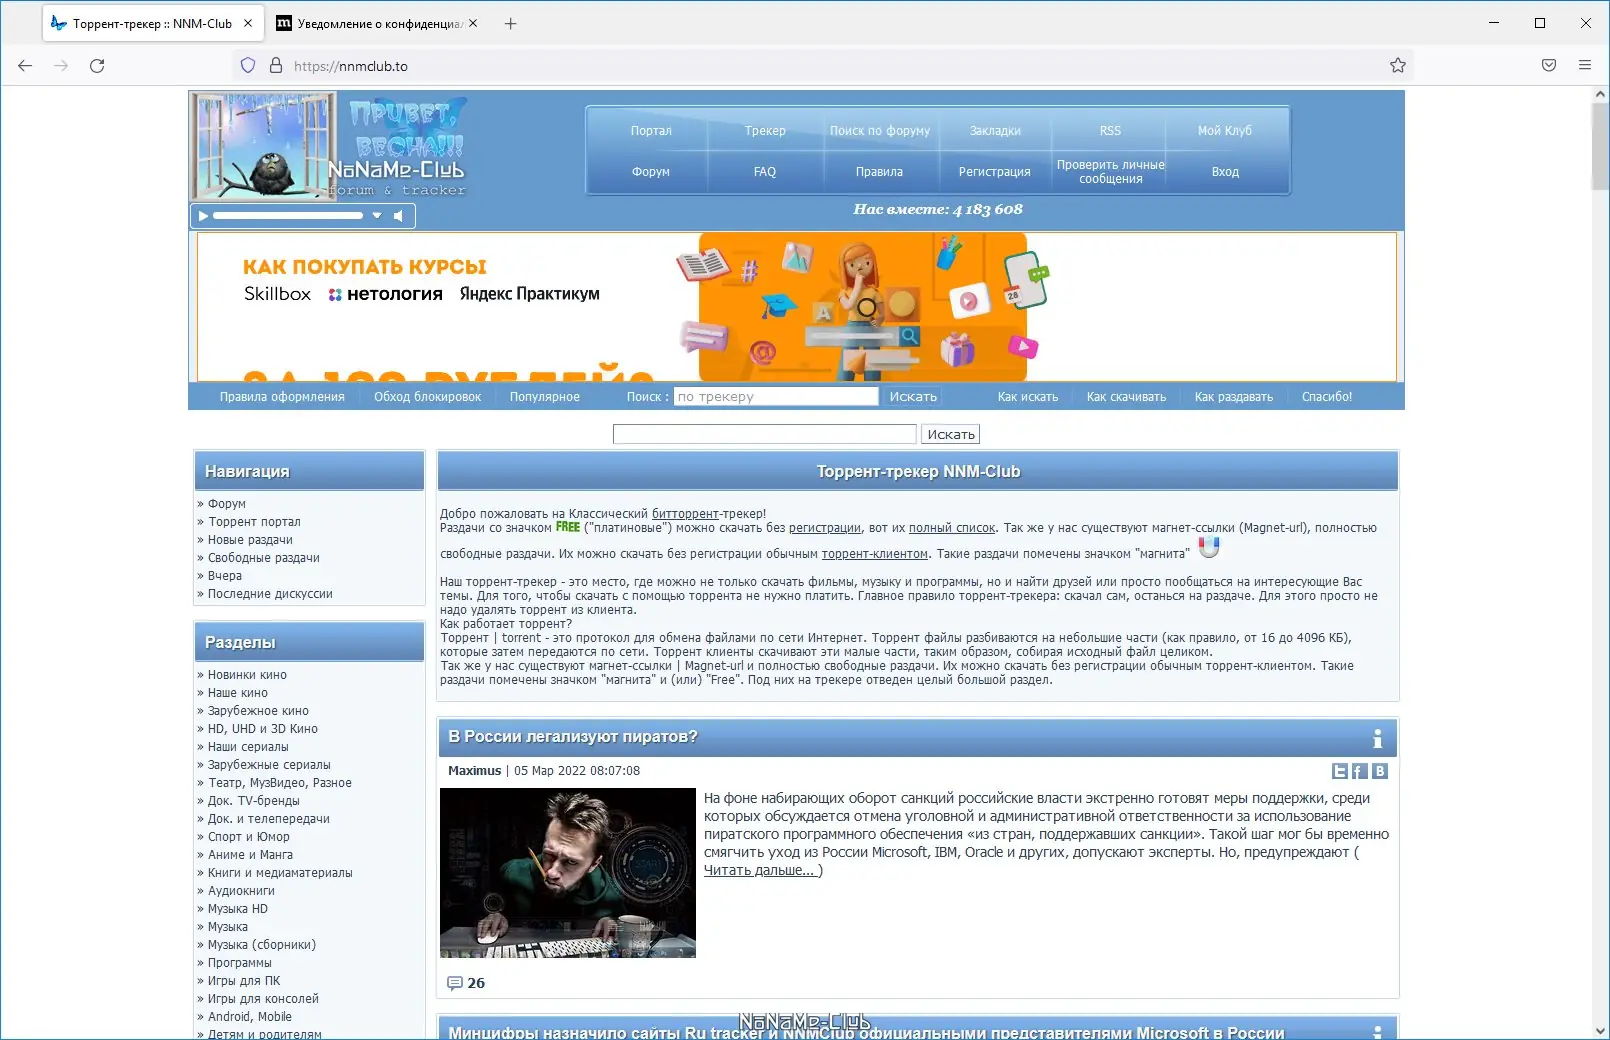Adjust the audio player progress slider
The width and height of the screenshot is (1610, 1040).
coord(288,216)
